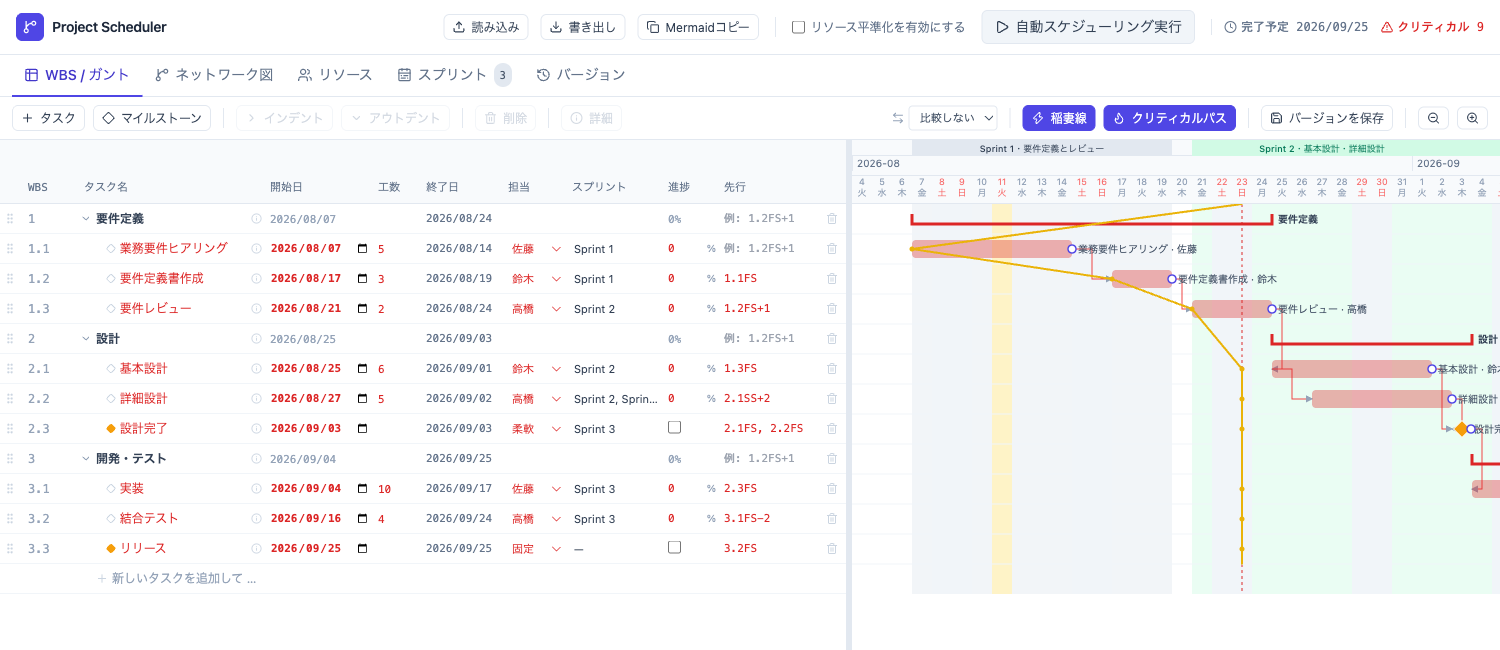Switch to the リソース tab
Image resolution: width=1500 pixels, height=650 pixels.
pyautogui.click(x=335, y=75)
